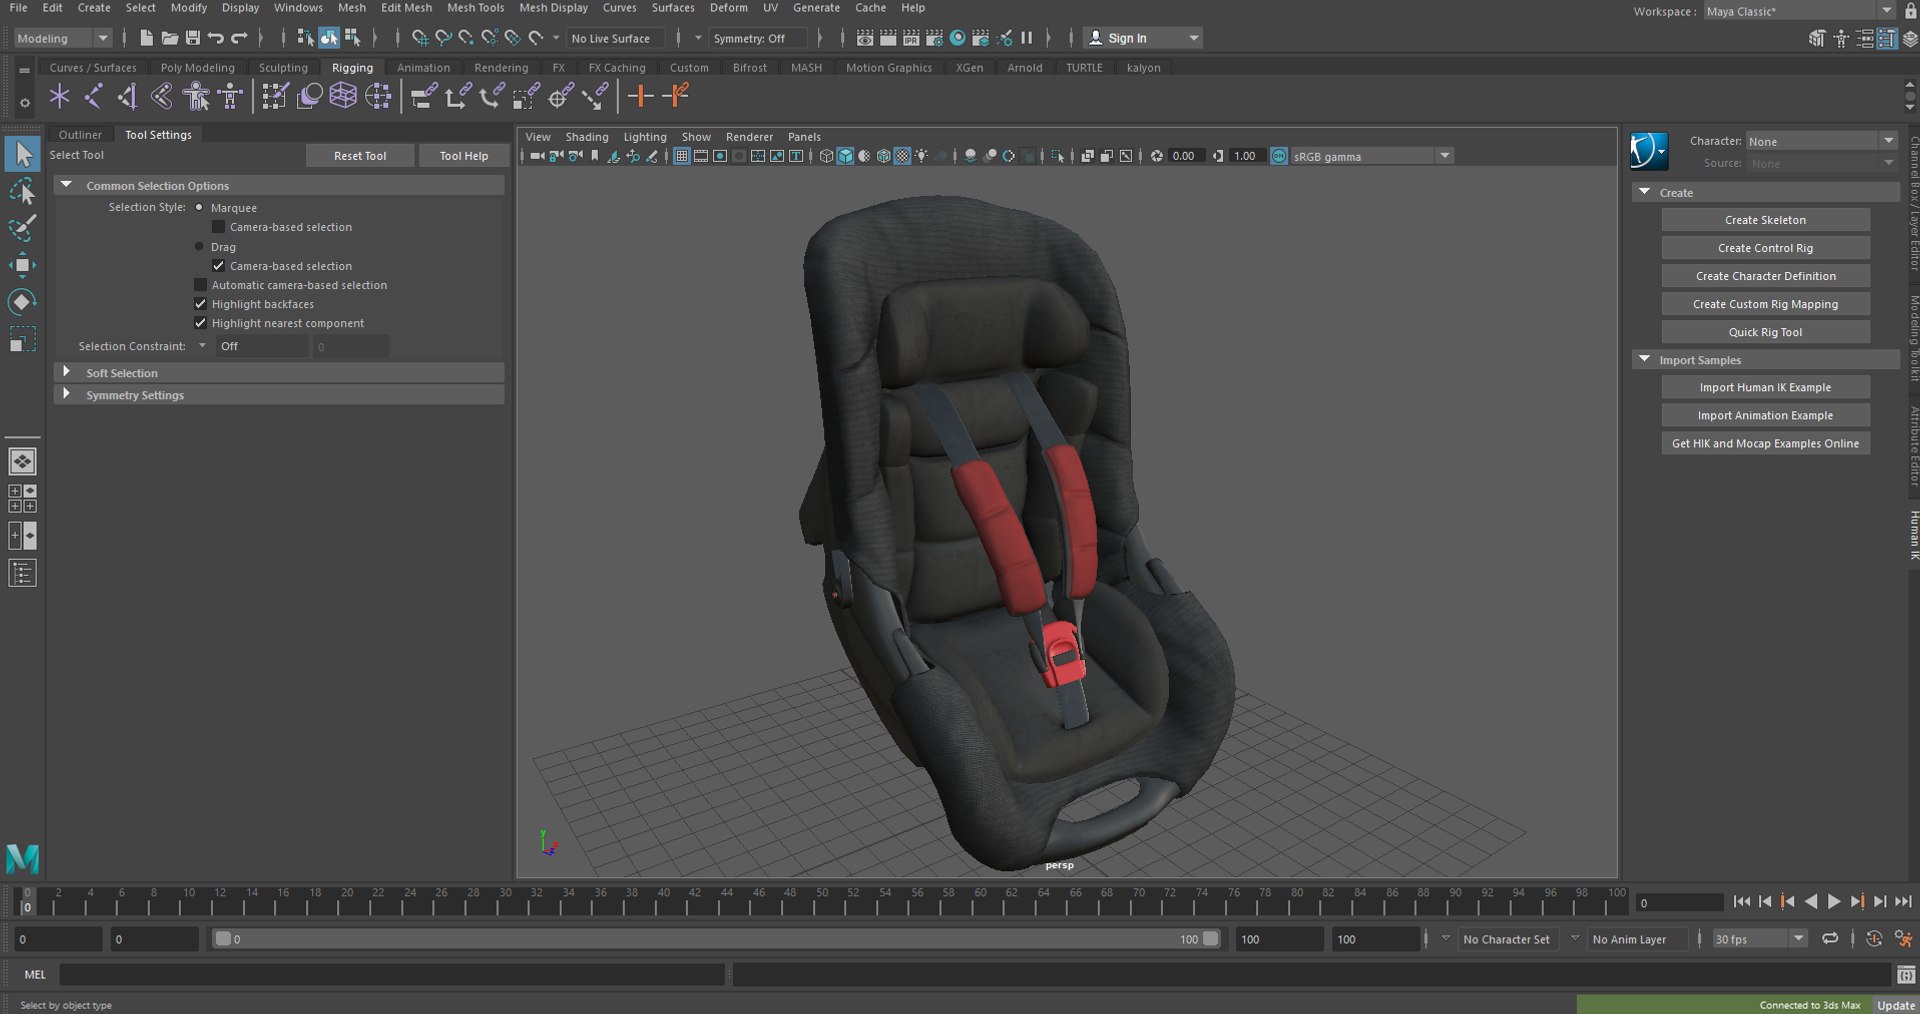This screenshot has width=1920, height=1014.
Task: Select the Marquee selection style radio
Action: point(199,207)
